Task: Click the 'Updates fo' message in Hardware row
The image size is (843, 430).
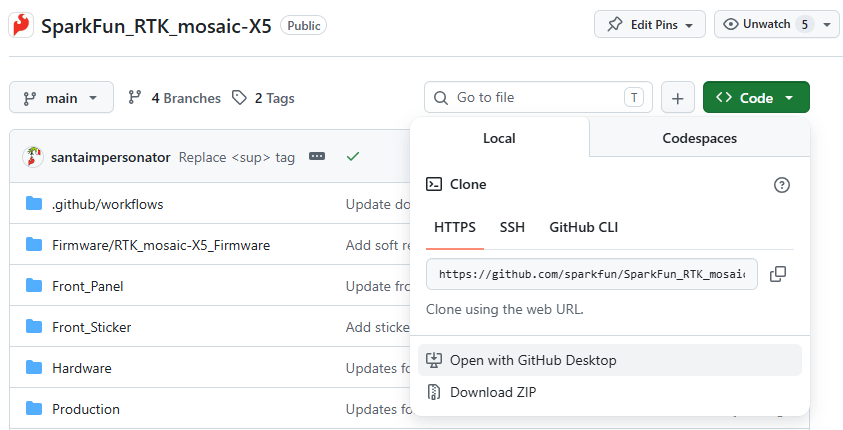Action: click(378, 368)
